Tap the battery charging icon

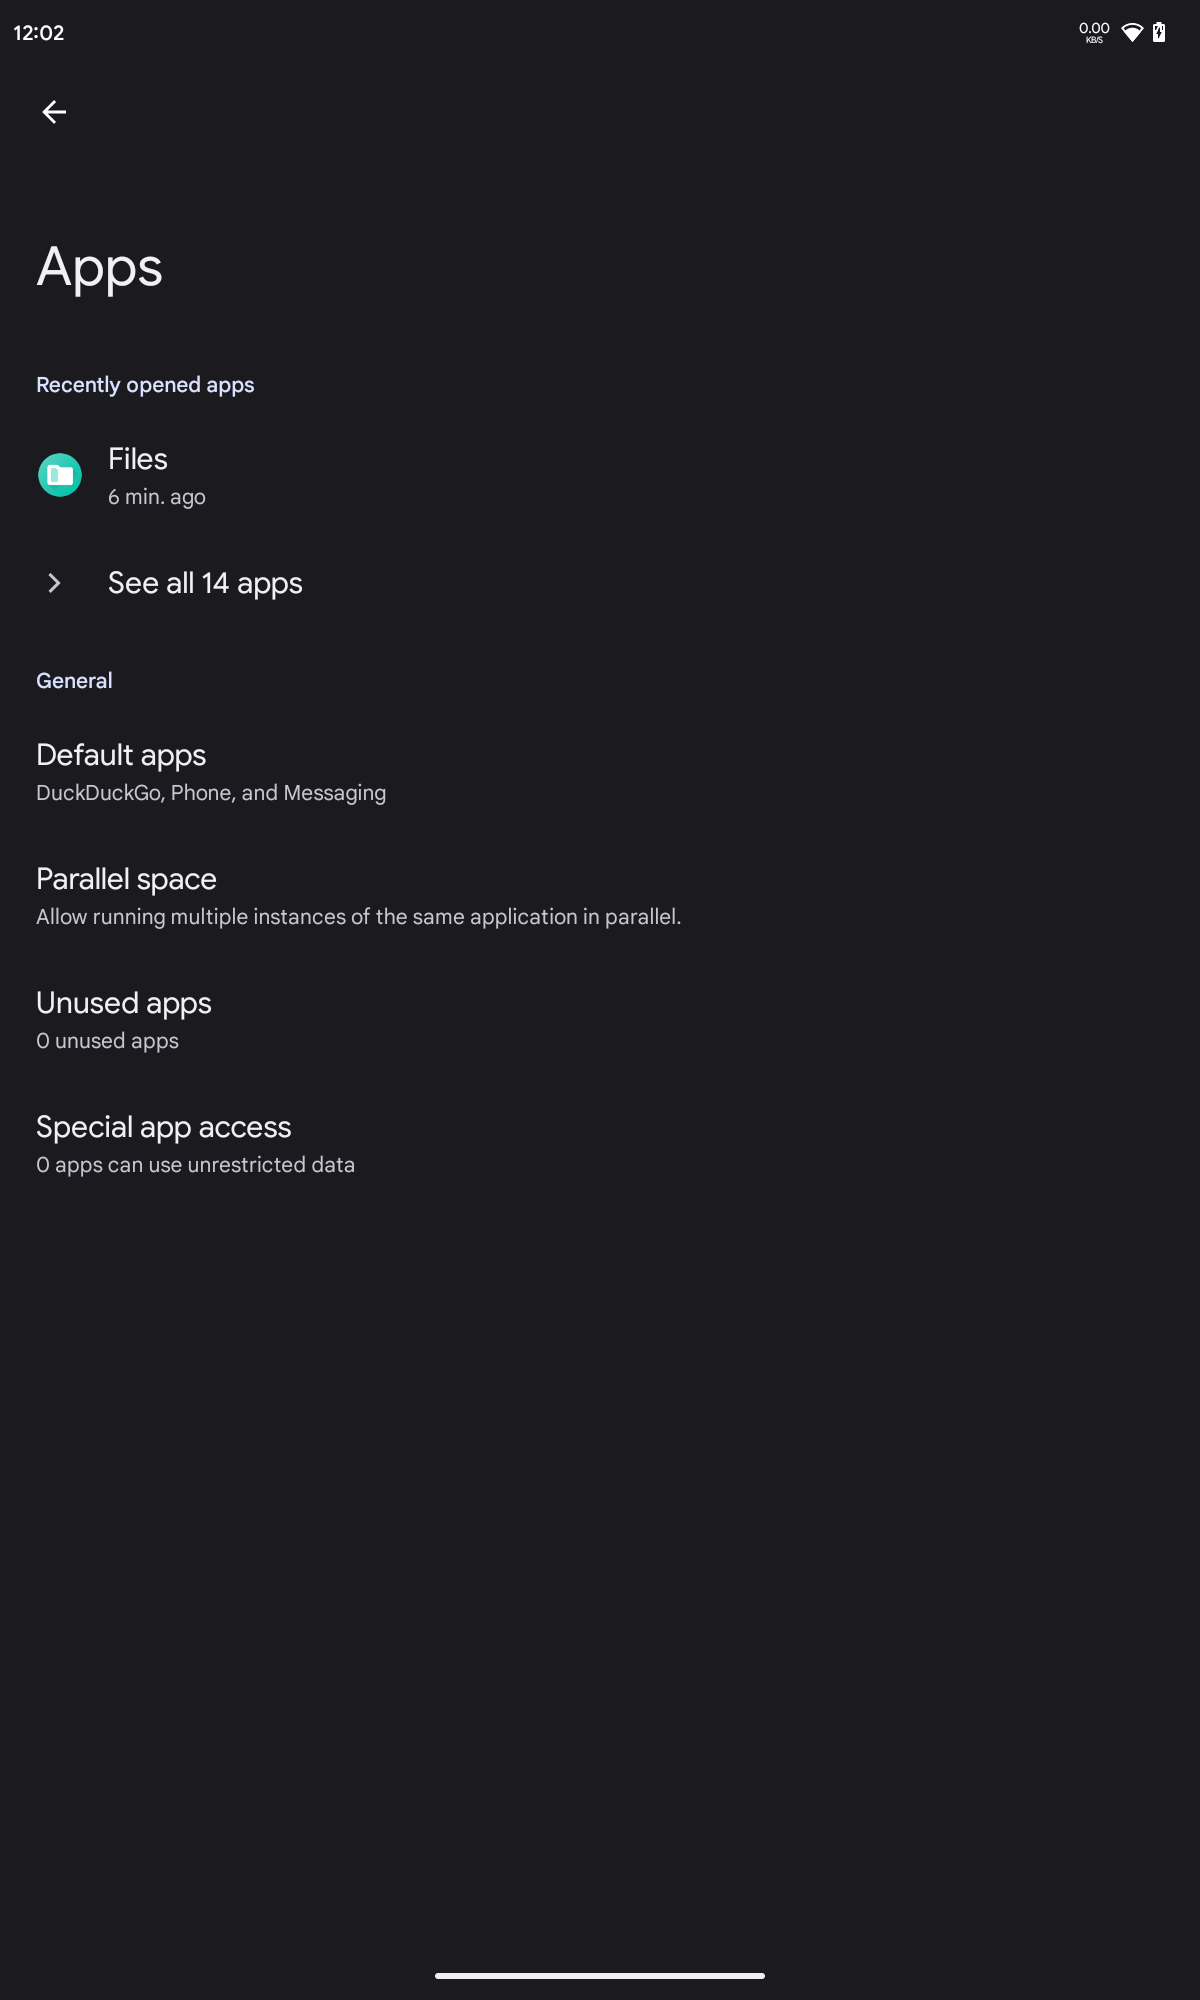[x=1159, y=33]
